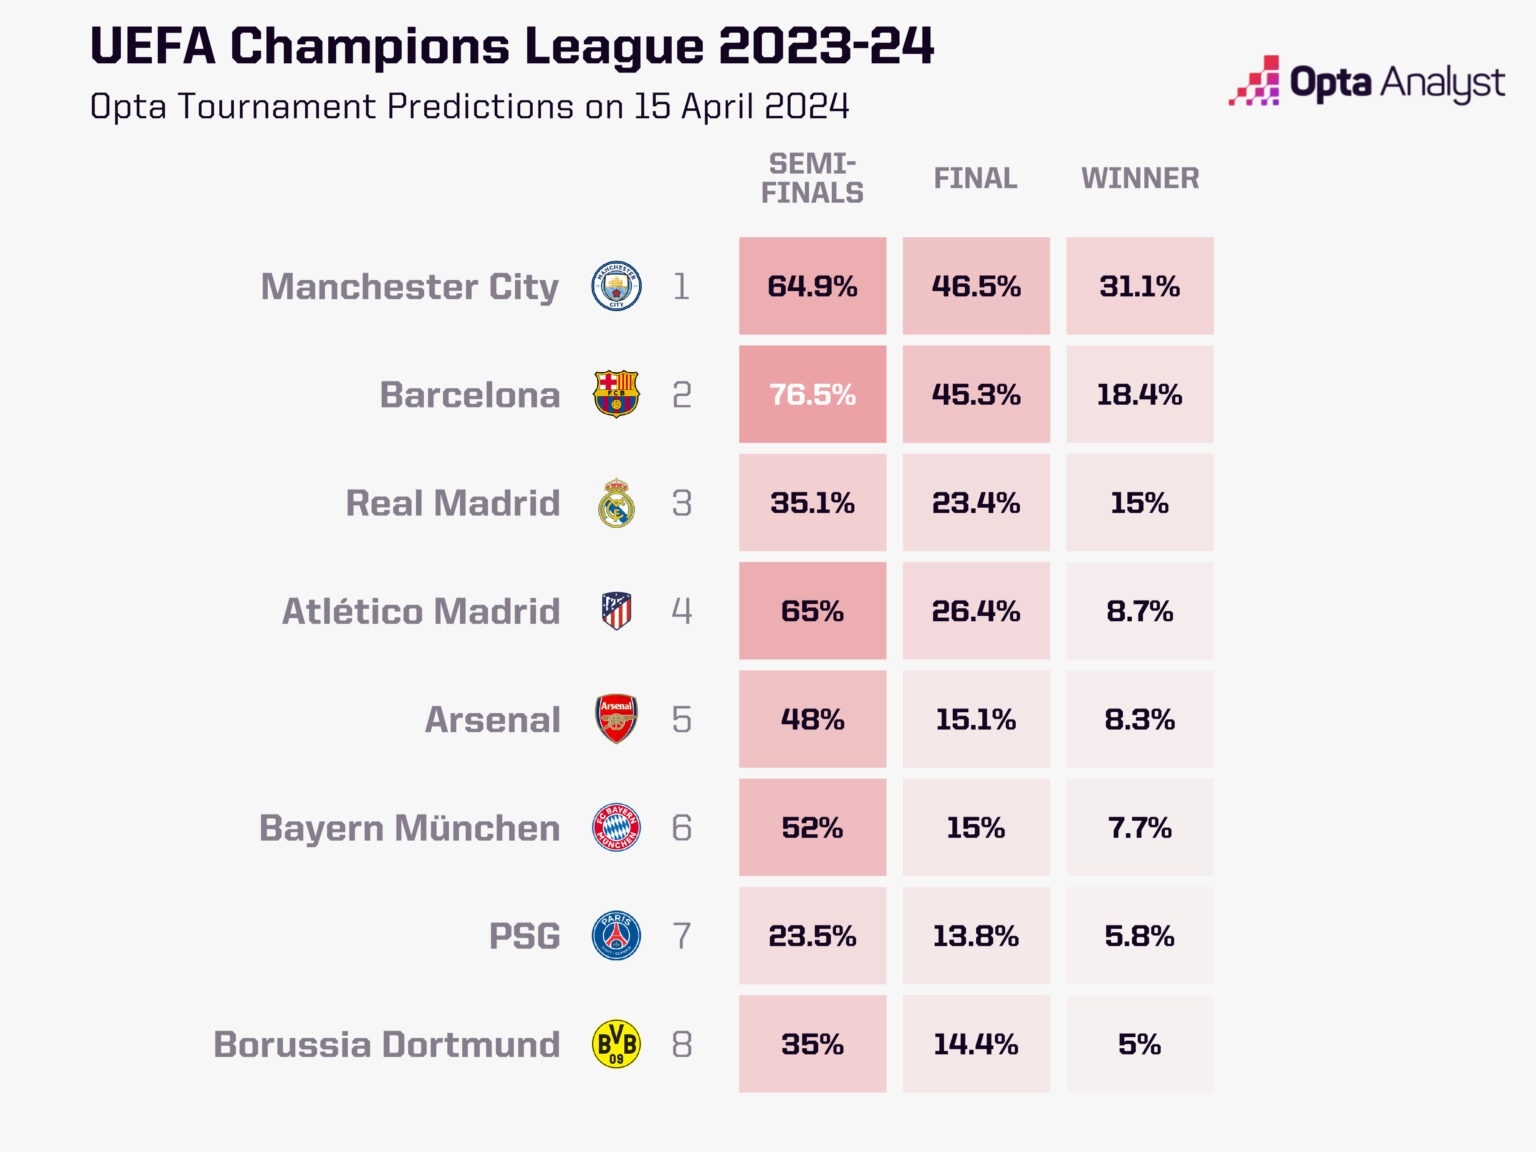This screenshot has width=1536, height=1152.
Task: Select the FINAL column header
Action: (975, 178)
